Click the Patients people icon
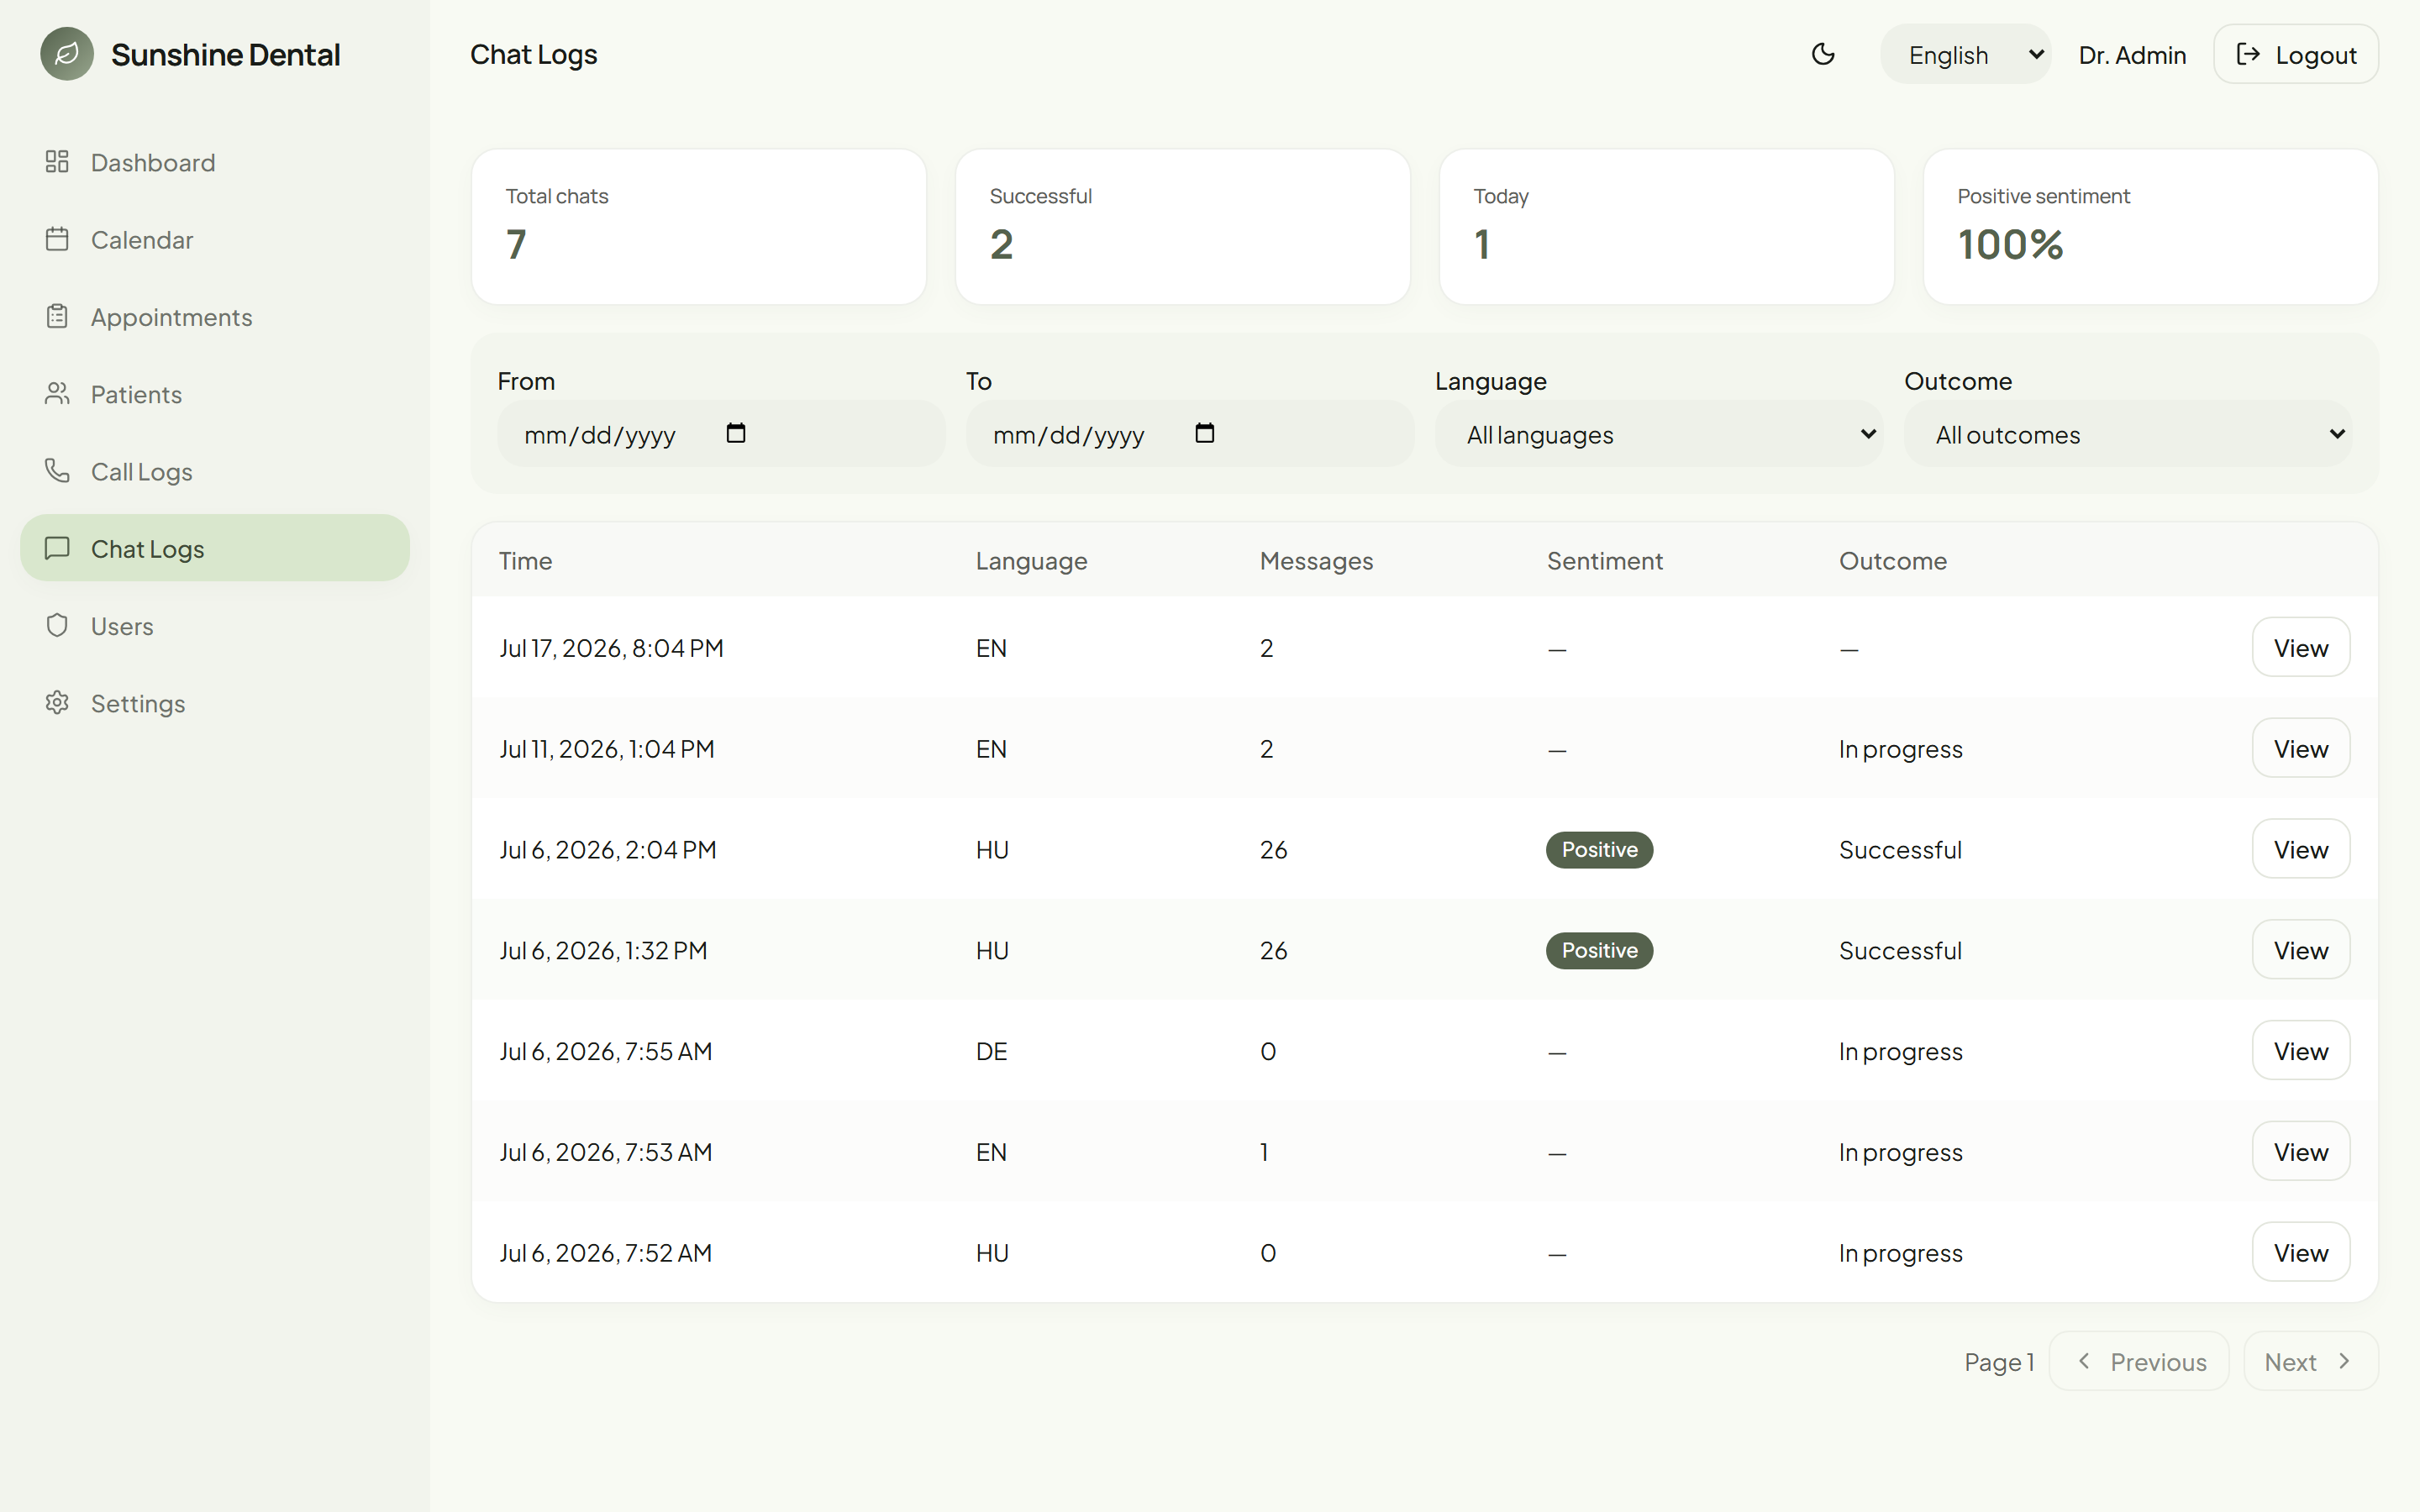The image size is (2420, 1512). click(57, 394)
